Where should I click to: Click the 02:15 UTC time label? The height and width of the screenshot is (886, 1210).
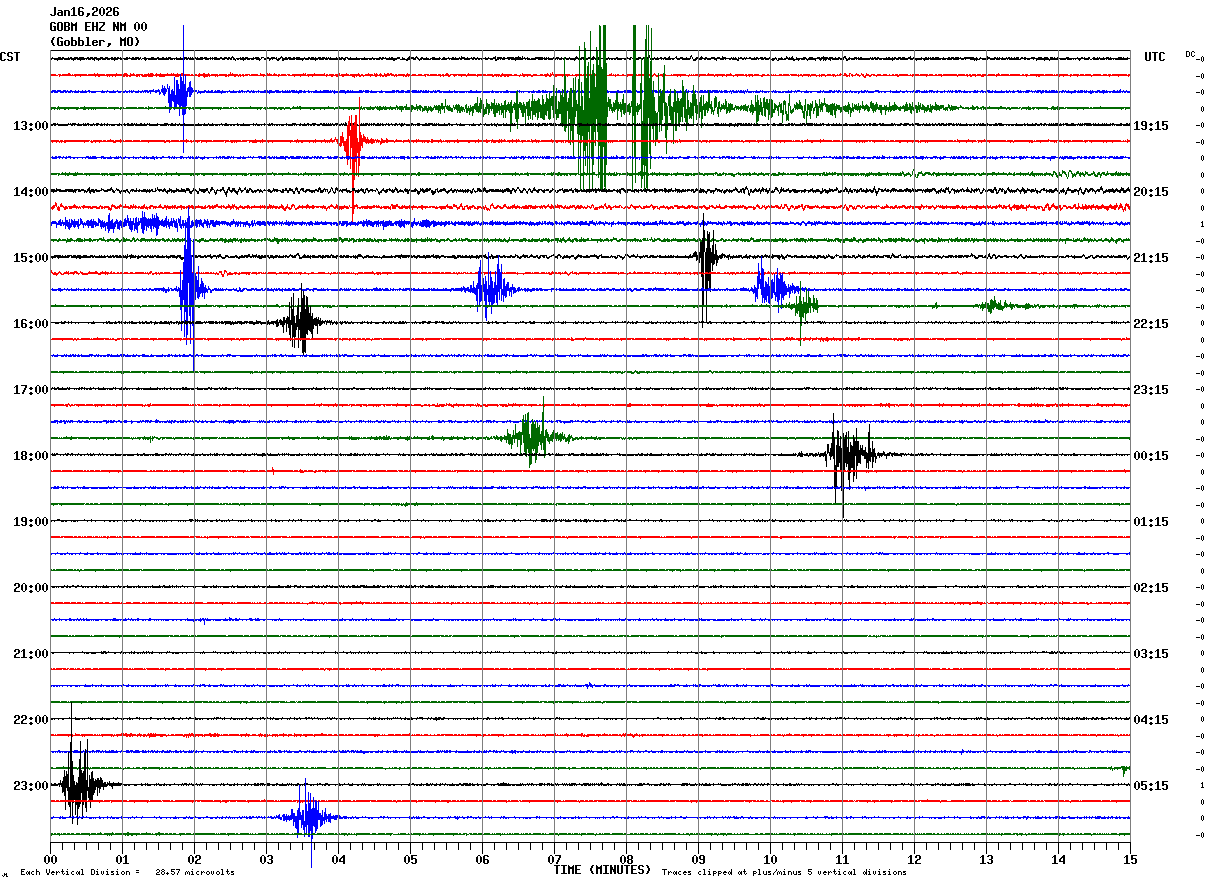(x=1151, y=588)
